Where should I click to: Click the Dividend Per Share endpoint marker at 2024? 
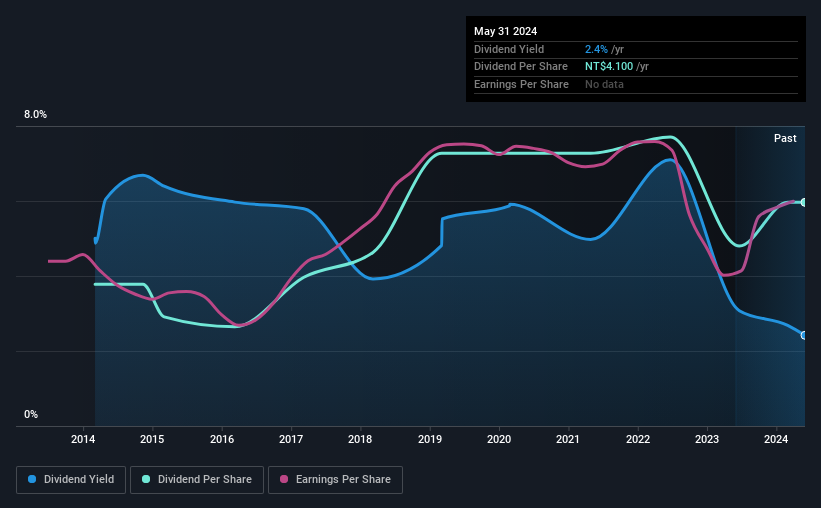(804, 202)
